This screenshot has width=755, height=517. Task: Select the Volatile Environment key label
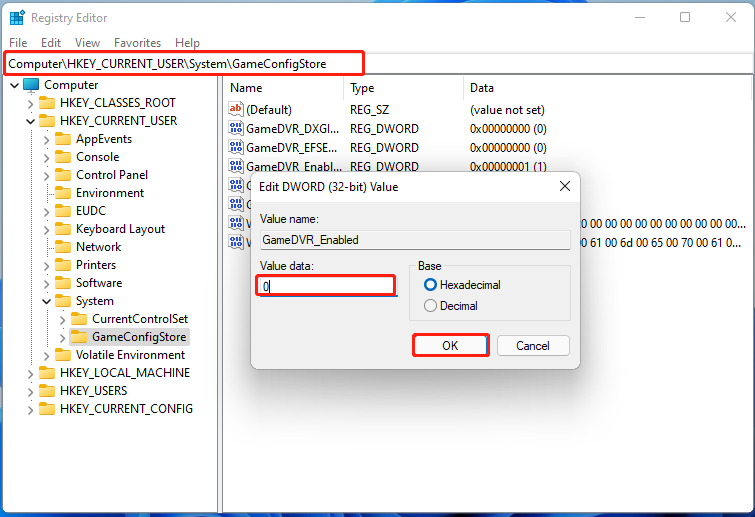[130, 355]
